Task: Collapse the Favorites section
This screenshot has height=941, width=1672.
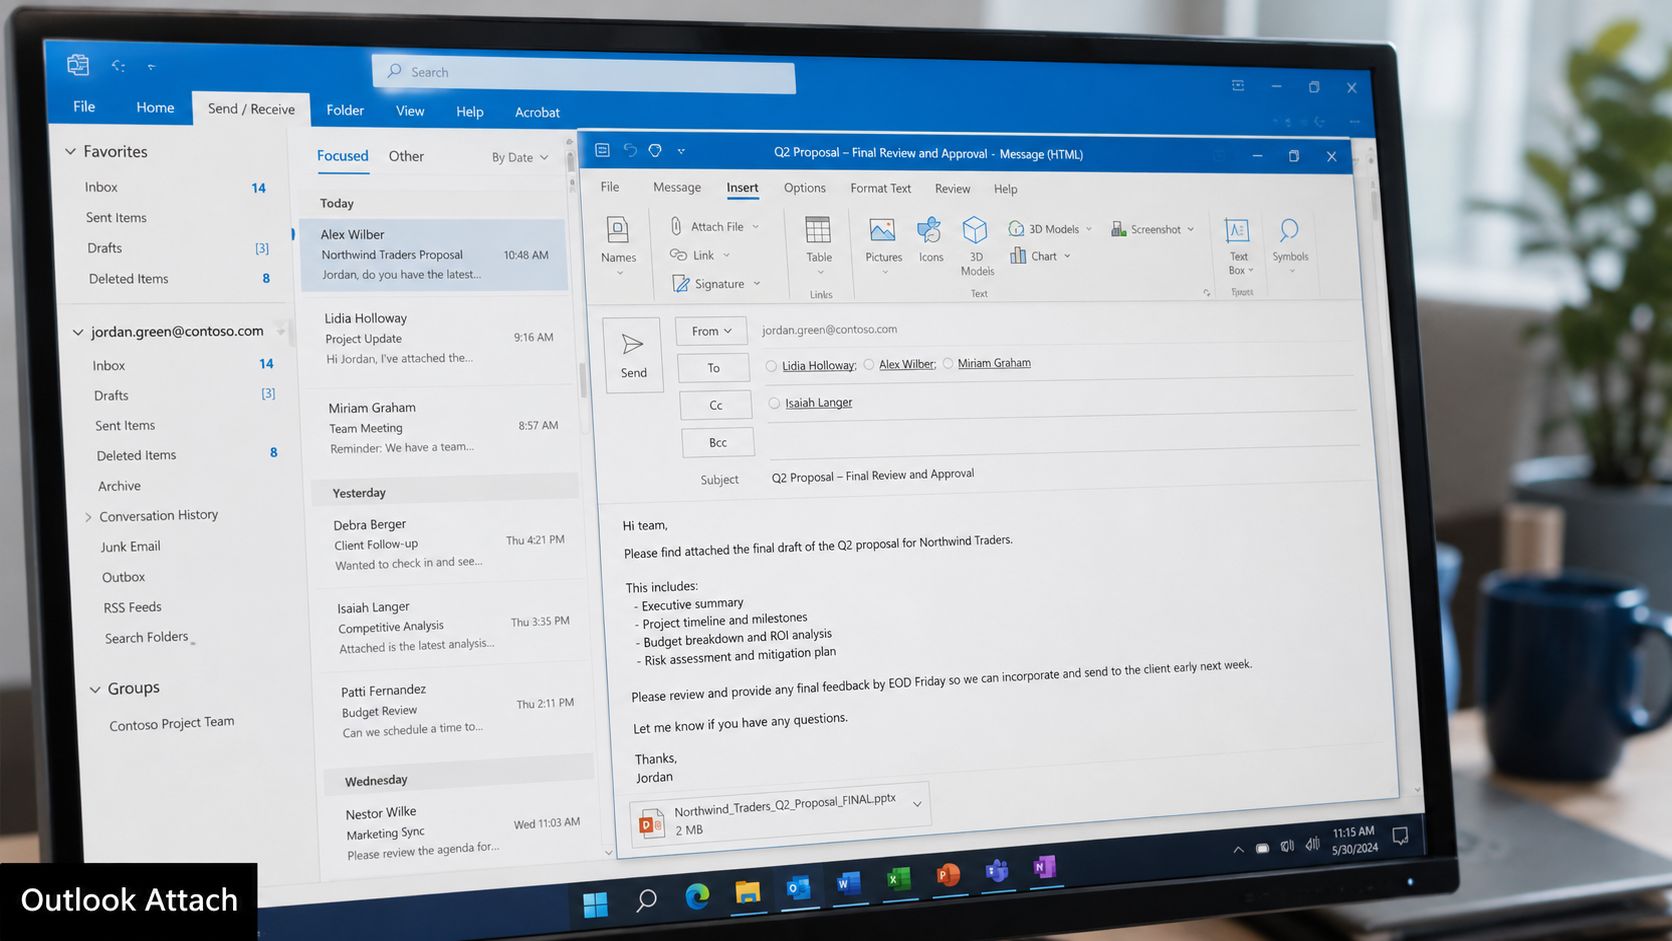Action: 70,151
